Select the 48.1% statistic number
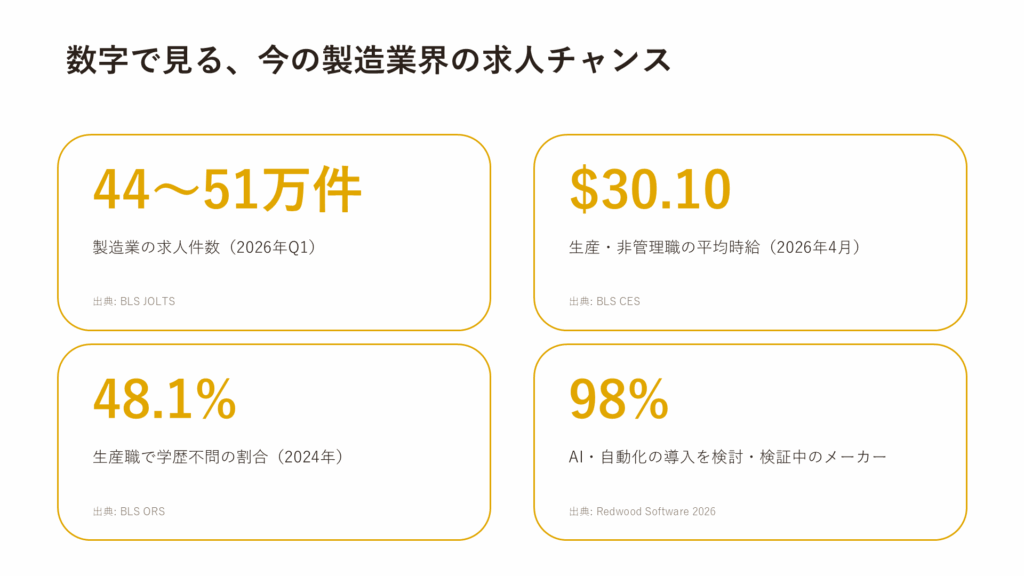Viewport: 1024px width, 576px height. pyautogui.click(x=165, y=399)
